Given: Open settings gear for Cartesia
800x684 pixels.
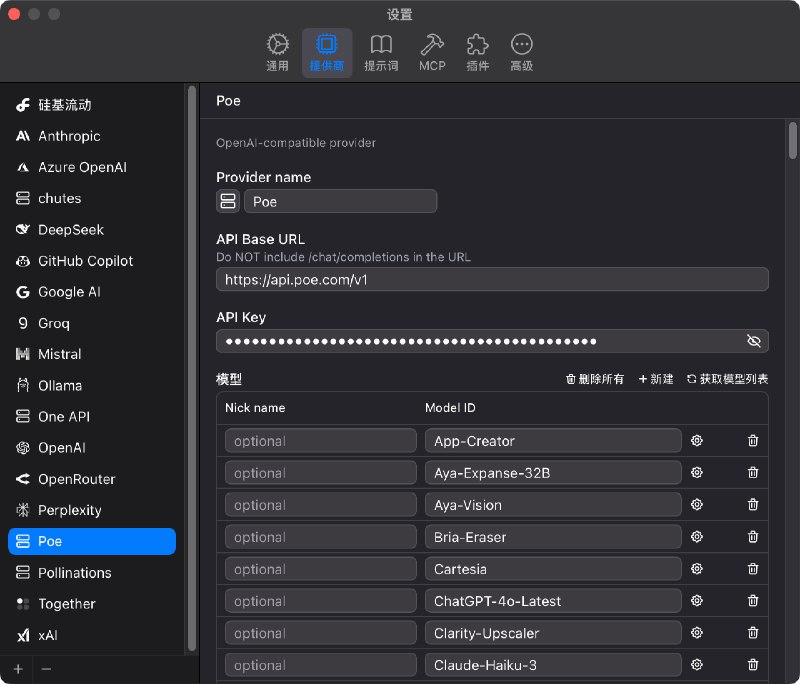Looking at the screenshot, I should pyautogui.click(x=697, y=569).
